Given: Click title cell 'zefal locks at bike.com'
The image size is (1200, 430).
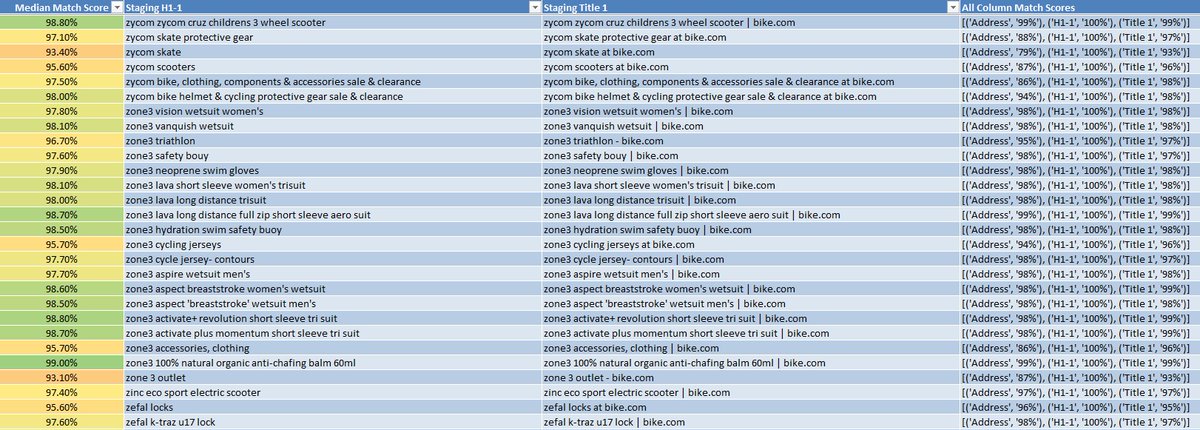Looking at the screenshot, I should point(750,408).
